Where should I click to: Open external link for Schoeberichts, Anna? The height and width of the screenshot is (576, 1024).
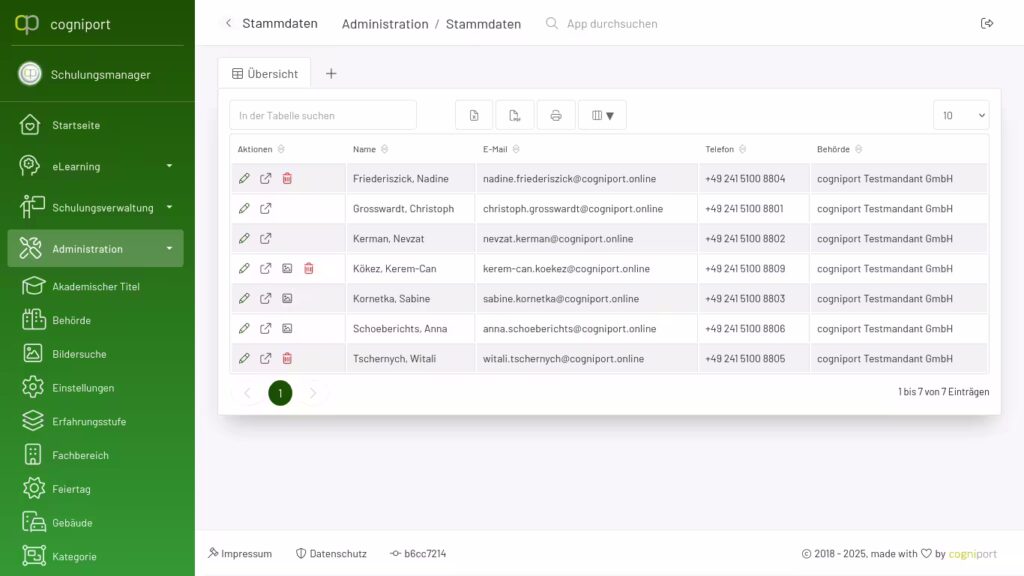tap(266, 329)
